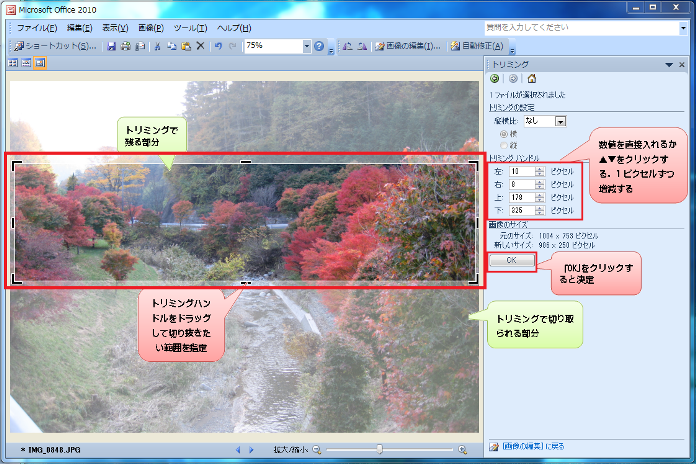Click the top-center crop handle on photo
This screenshot has height=466, width=696.
245,162
